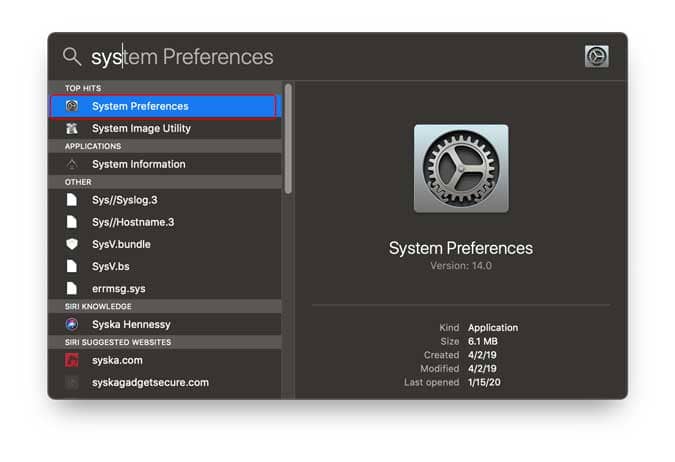The width and height of the screenshot is (675, 462).
Task: Click the document icon next to Sys//Syslog.3
Action: click(72, 200)
